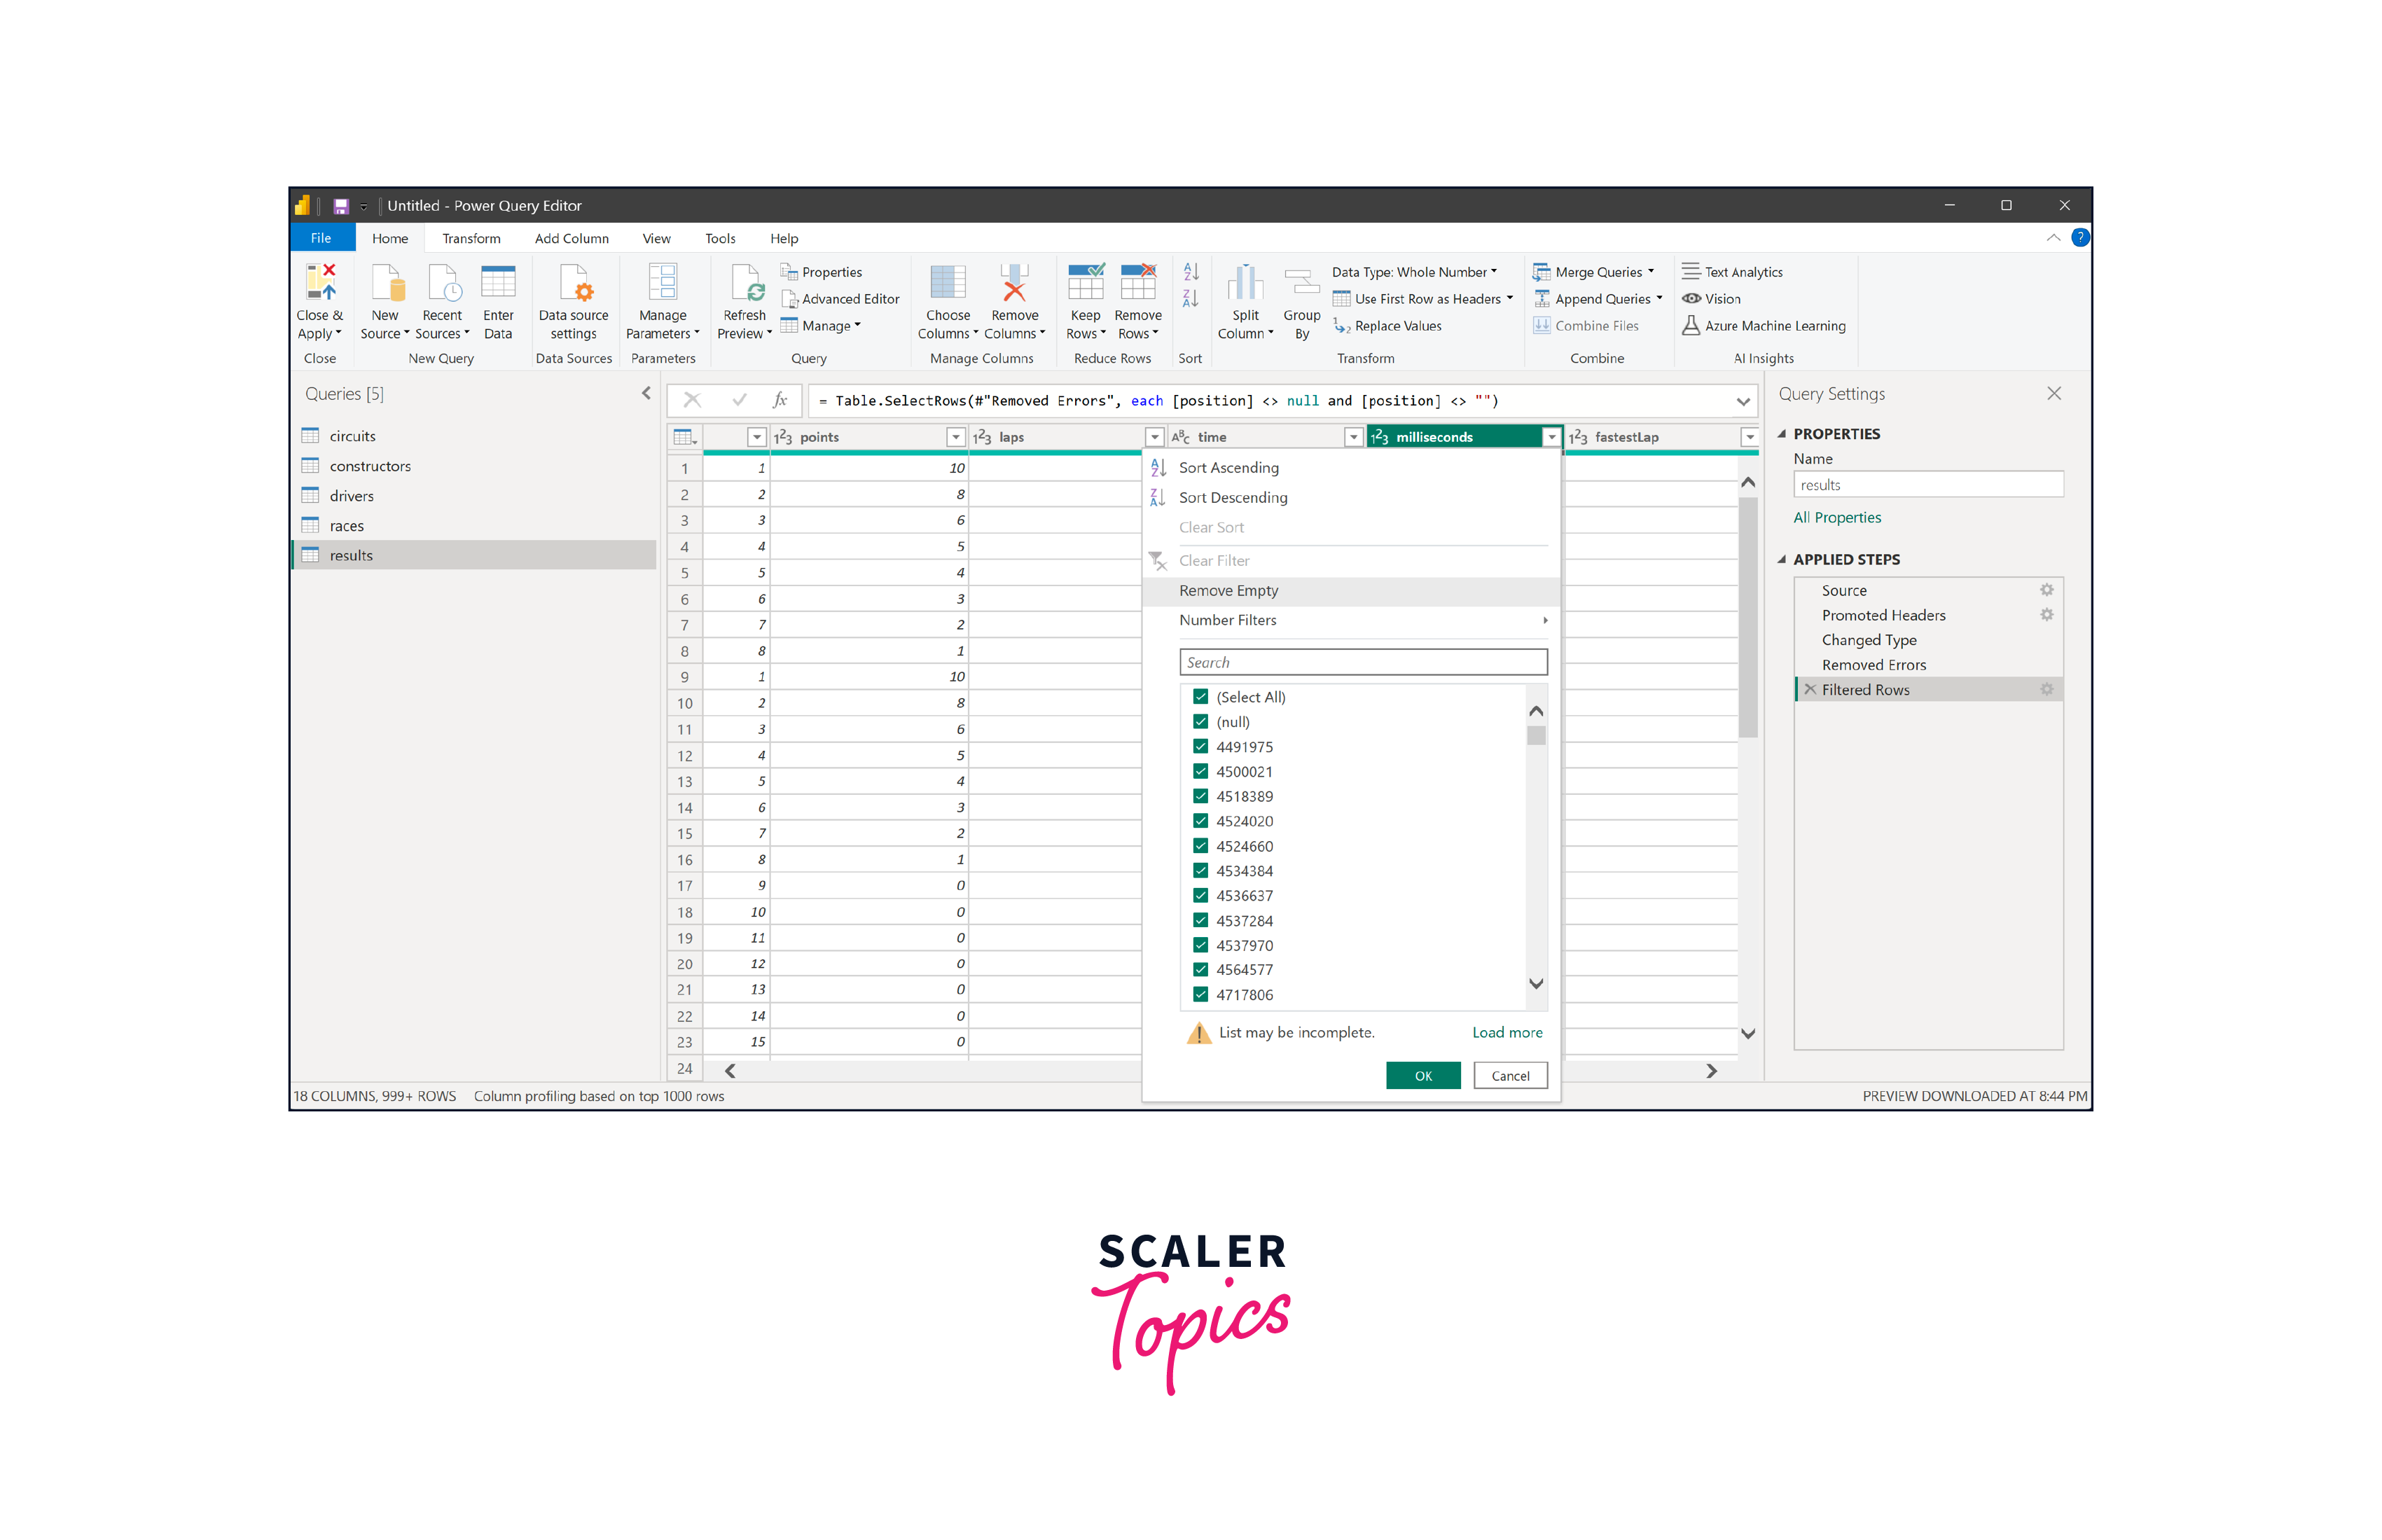Expand the formula bar with its chevron

[x=1742, y=401]
